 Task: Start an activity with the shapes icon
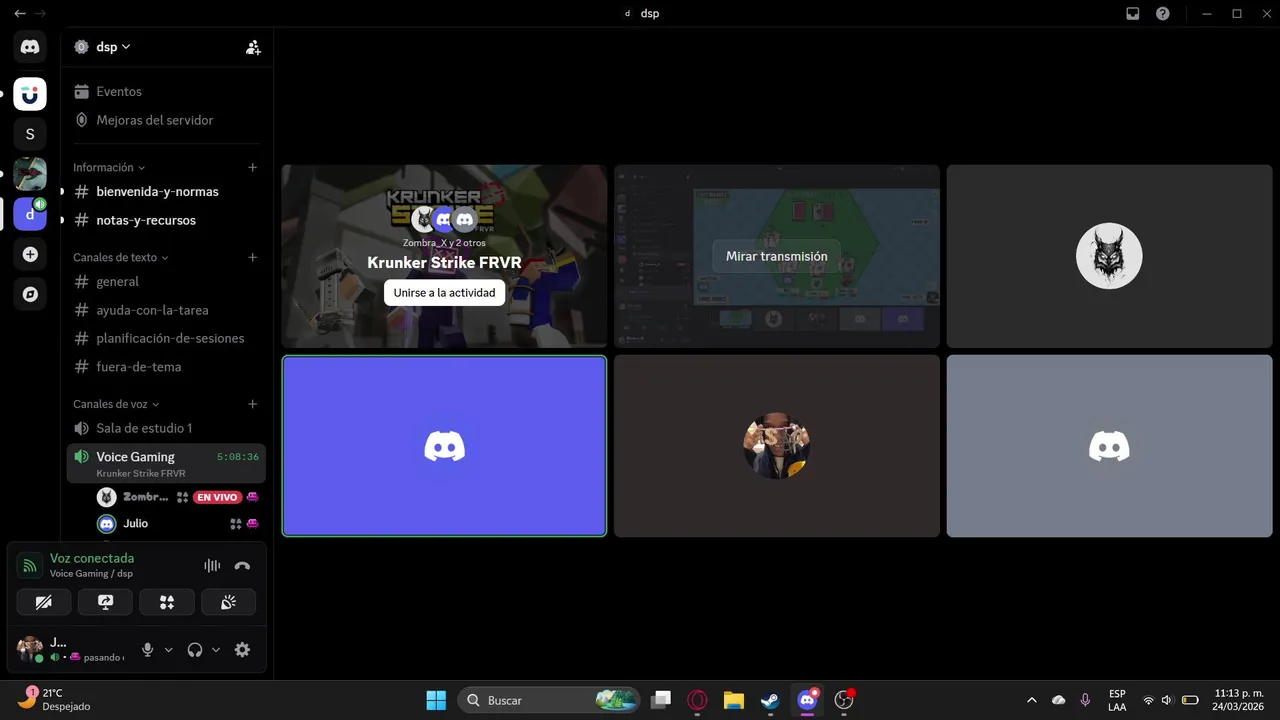click(x=167, y=602)
